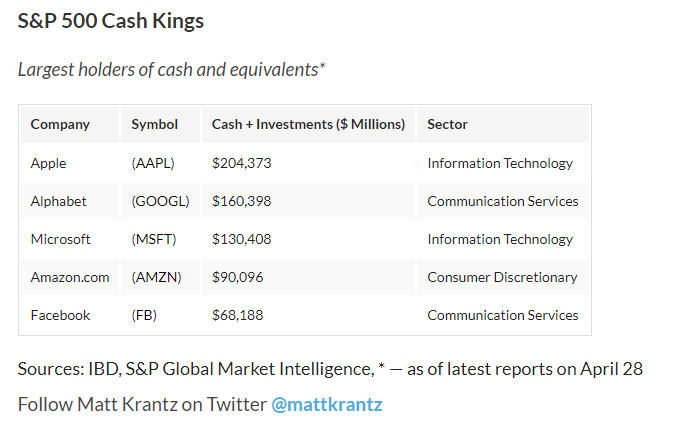
Task: Click the Sector column header
Action: pos(447,124)
